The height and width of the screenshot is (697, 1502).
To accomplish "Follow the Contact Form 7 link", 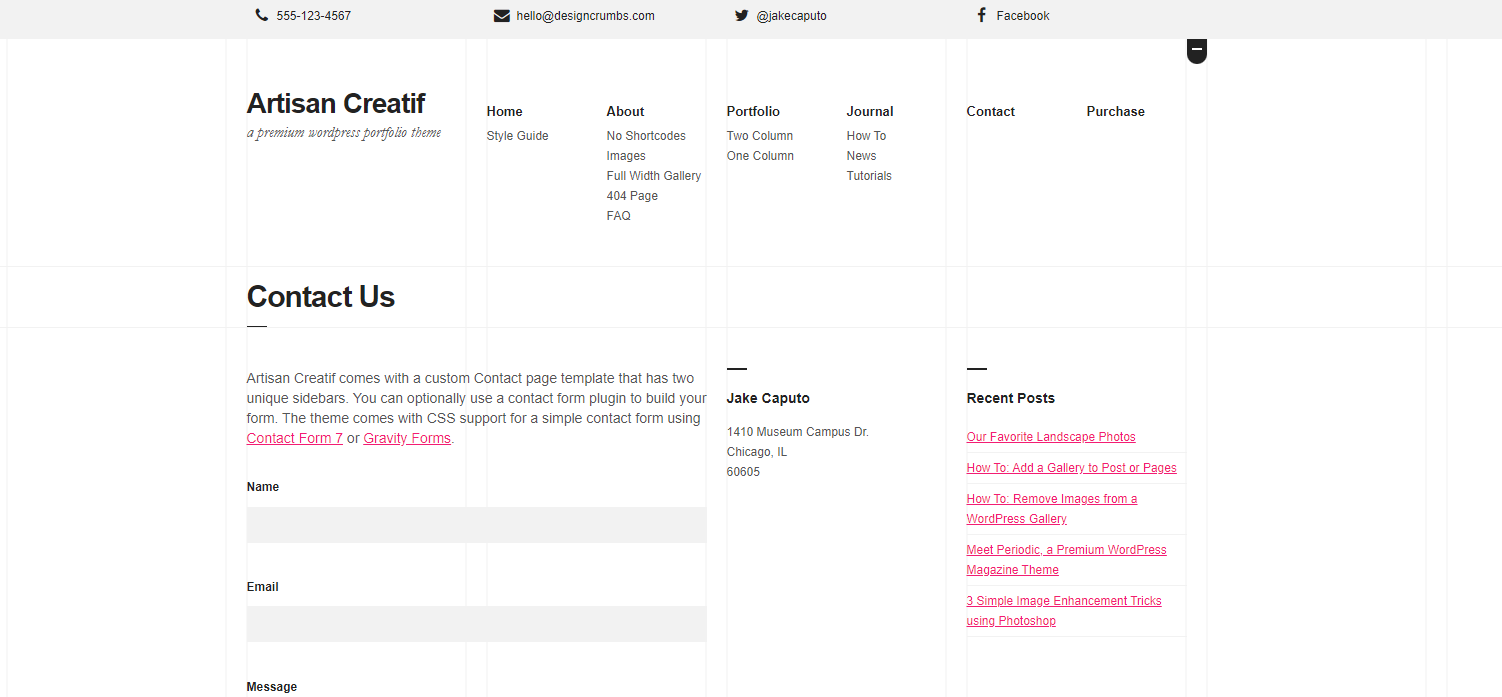I will pos(295,438).
